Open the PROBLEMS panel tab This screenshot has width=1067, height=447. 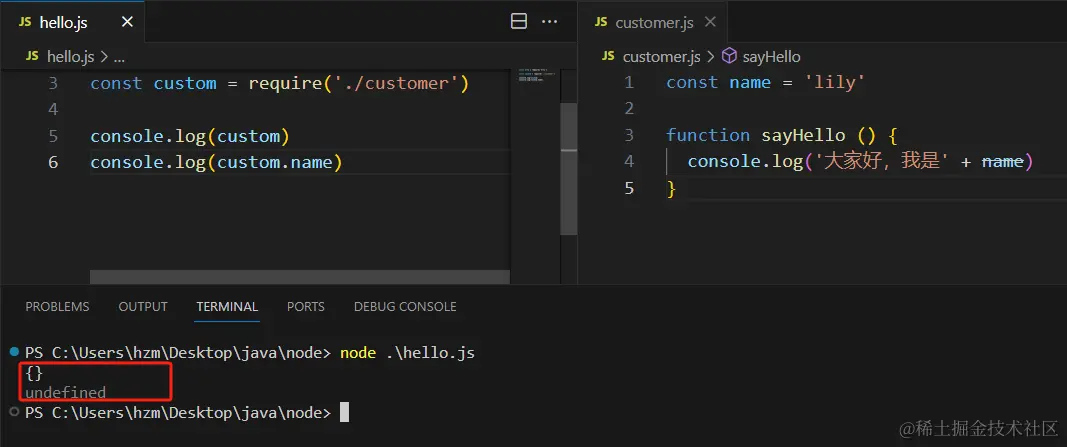(x=57, y=307)
